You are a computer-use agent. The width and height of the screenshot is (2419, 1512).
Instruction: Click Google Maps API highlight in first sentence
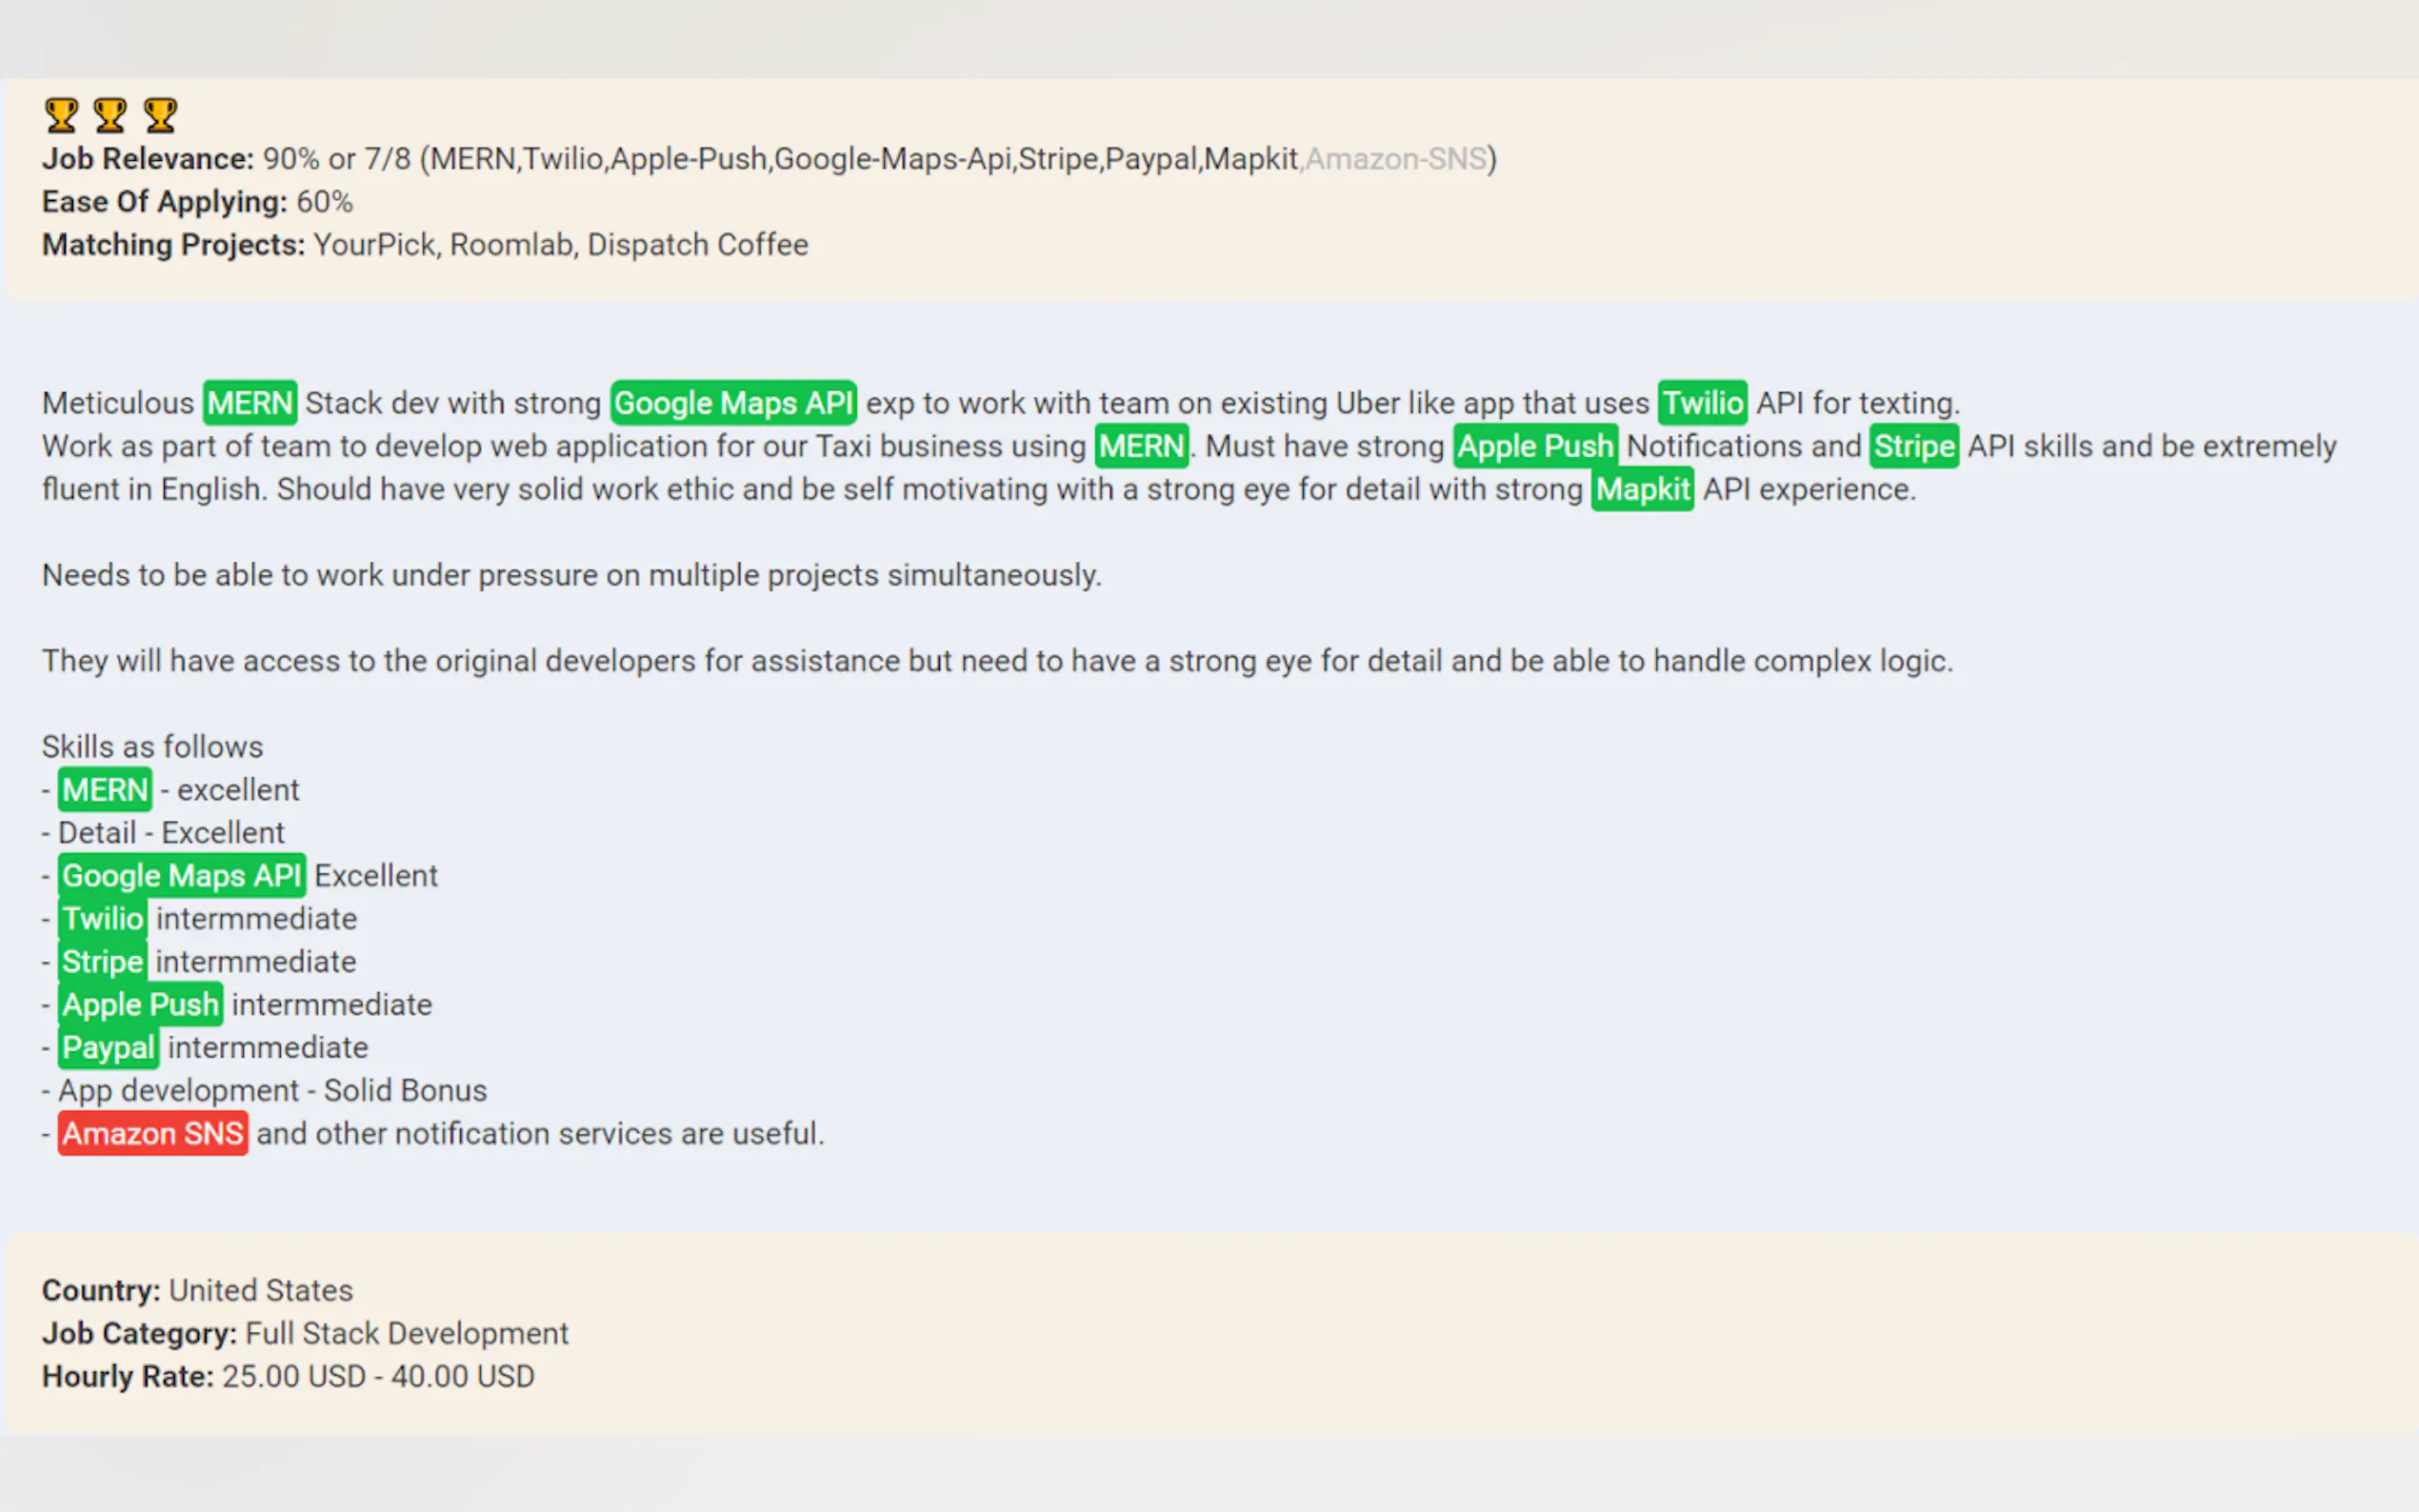[x=733, y=403]
